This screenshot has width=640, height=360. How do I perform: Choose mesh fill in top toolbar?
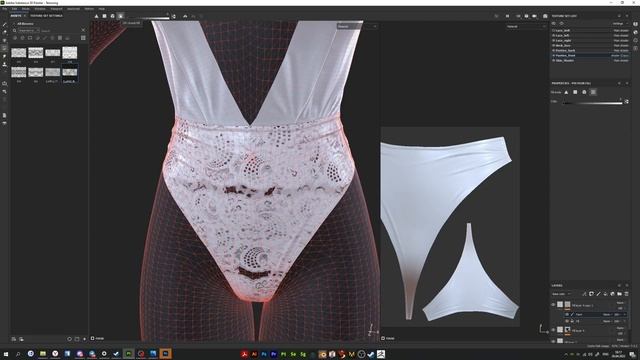(113, 16)
